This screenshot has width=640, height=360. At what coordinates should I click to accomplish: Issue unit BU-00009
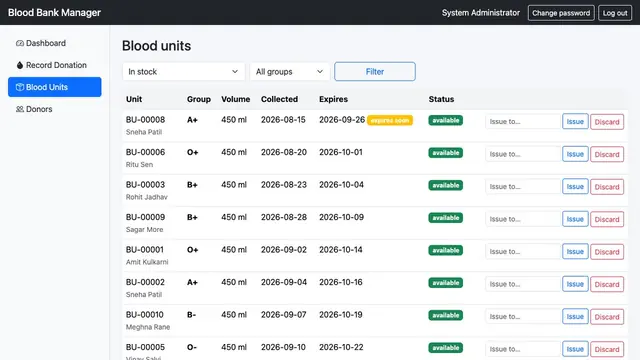(x=575, y=219)
